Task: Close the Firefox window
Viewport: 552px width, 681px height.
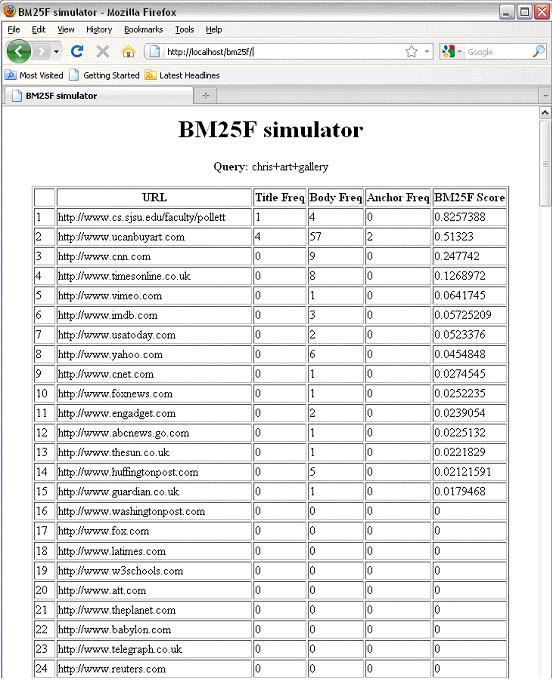Action: tap(542, 12)
